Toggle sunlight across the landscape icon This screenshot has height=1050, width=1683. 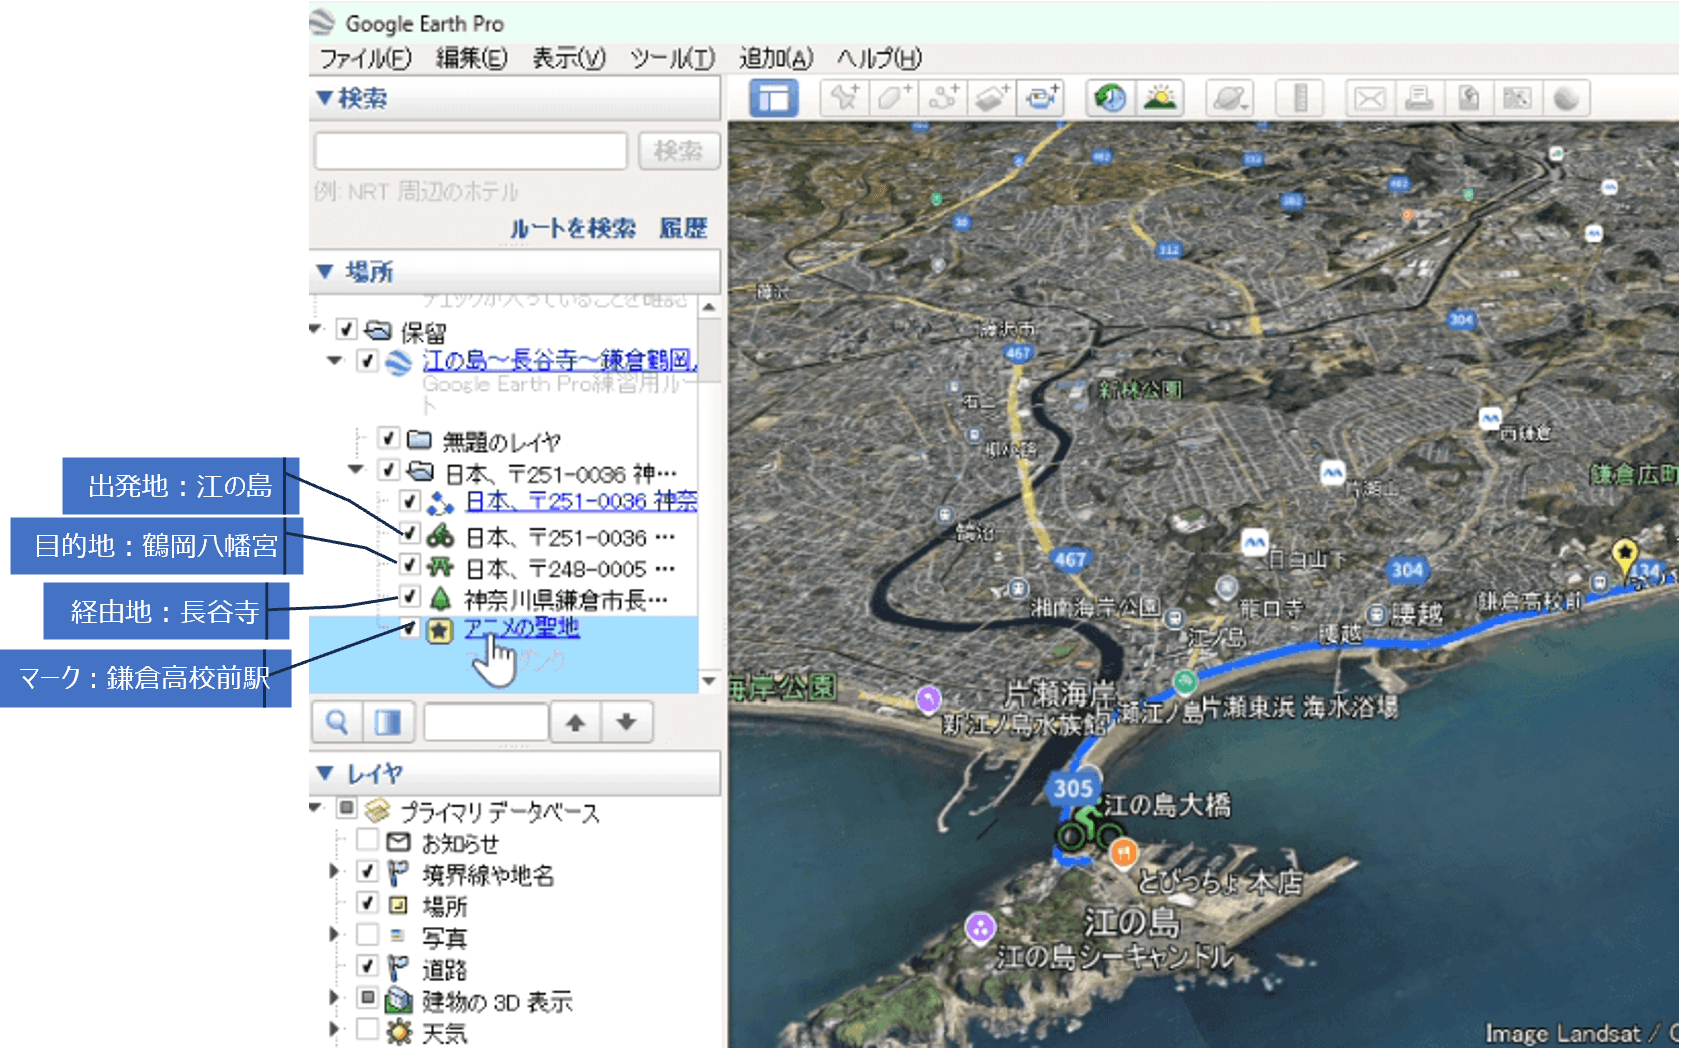1160,98
